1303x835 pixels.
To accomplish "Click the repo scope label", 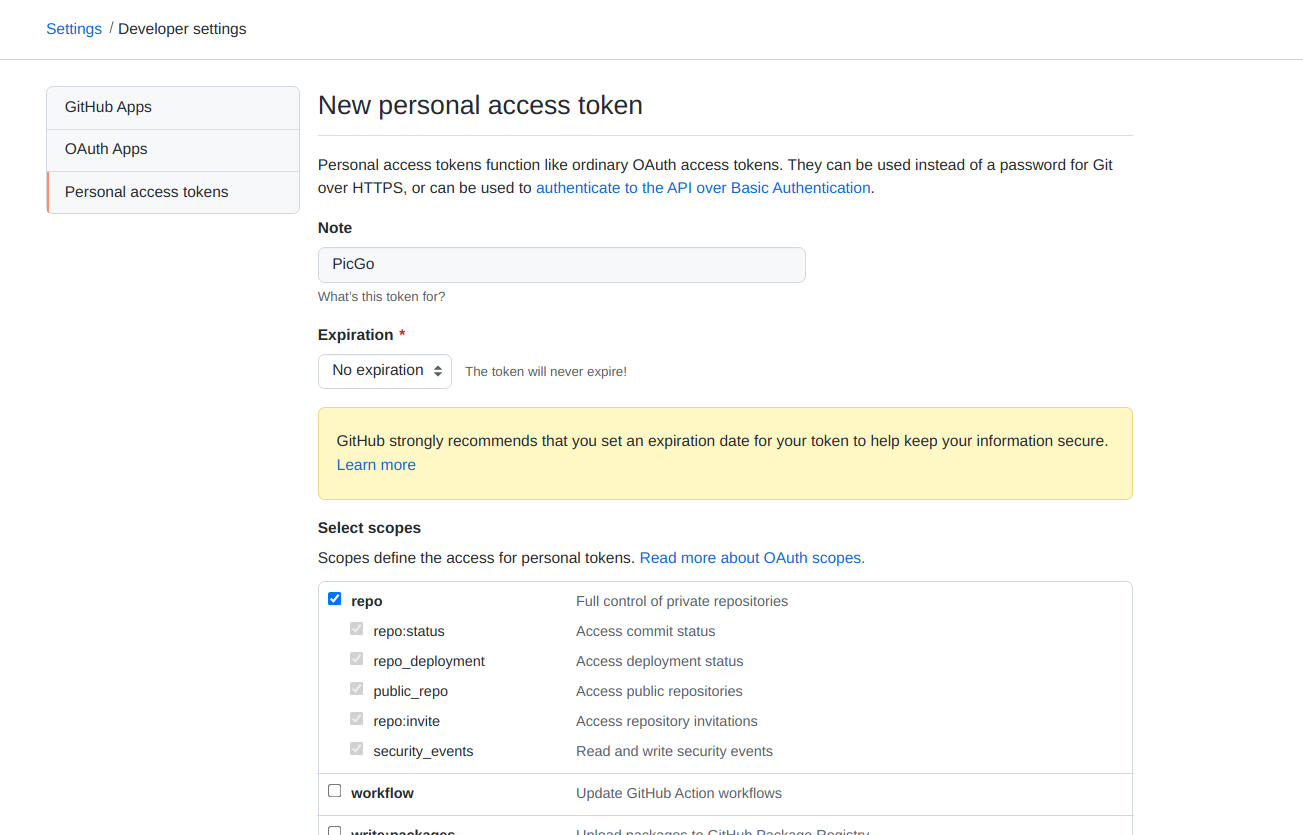I will [367, 601].
